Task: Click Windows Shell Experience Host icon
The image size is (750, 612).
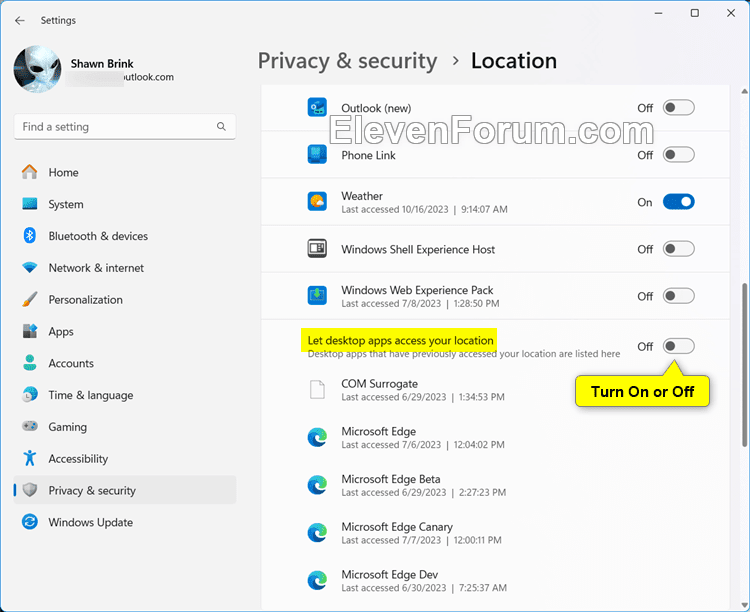Action: point(317,249)
